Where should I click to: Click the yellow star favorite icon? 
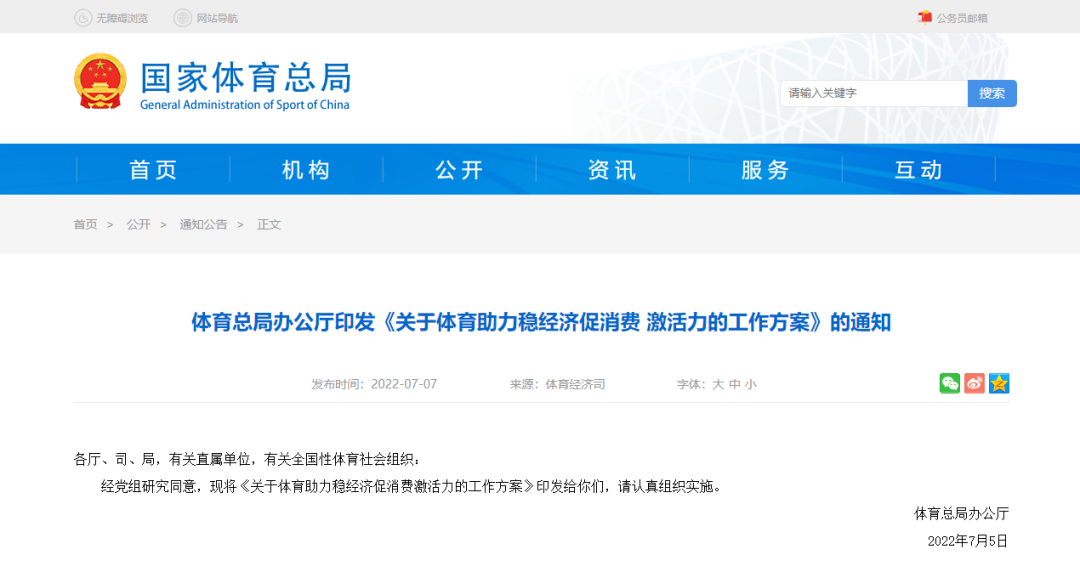999,383
